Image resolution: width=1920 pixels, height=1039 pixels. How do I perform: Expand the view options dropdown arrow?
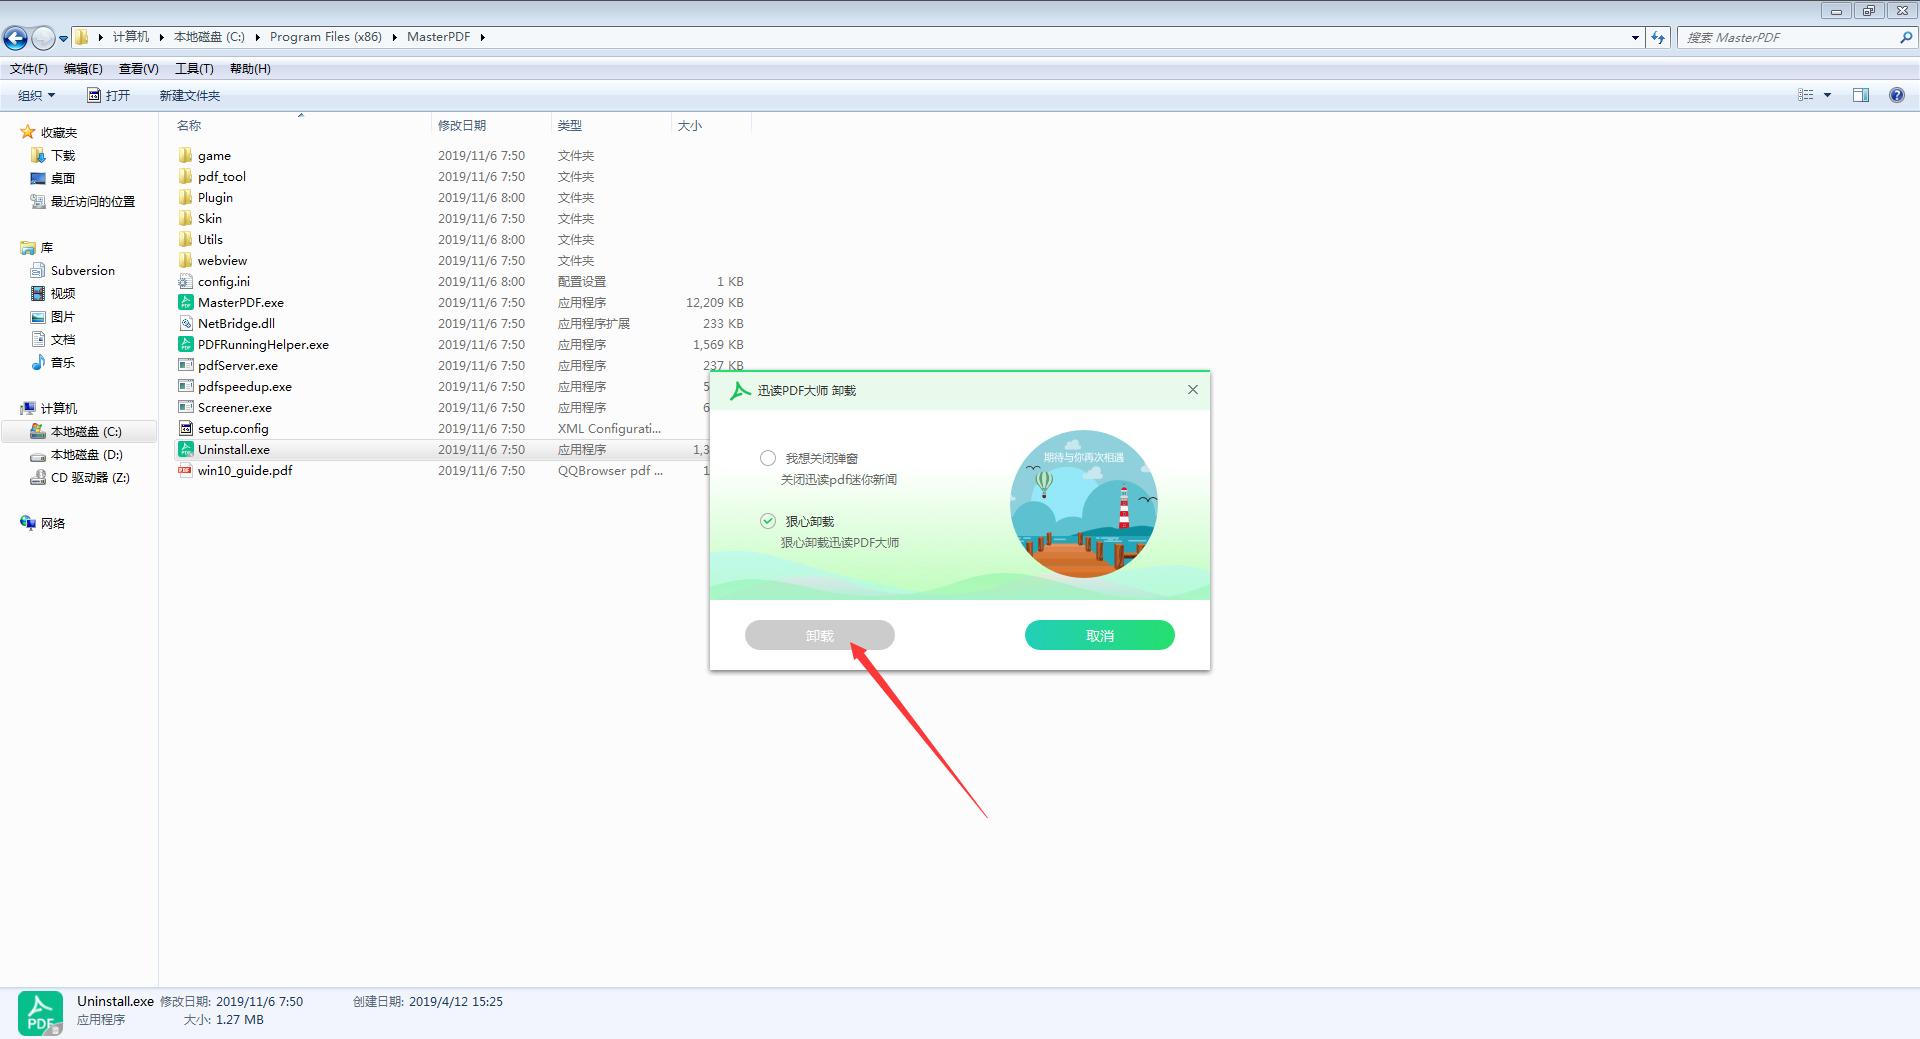click(1827, 95)
